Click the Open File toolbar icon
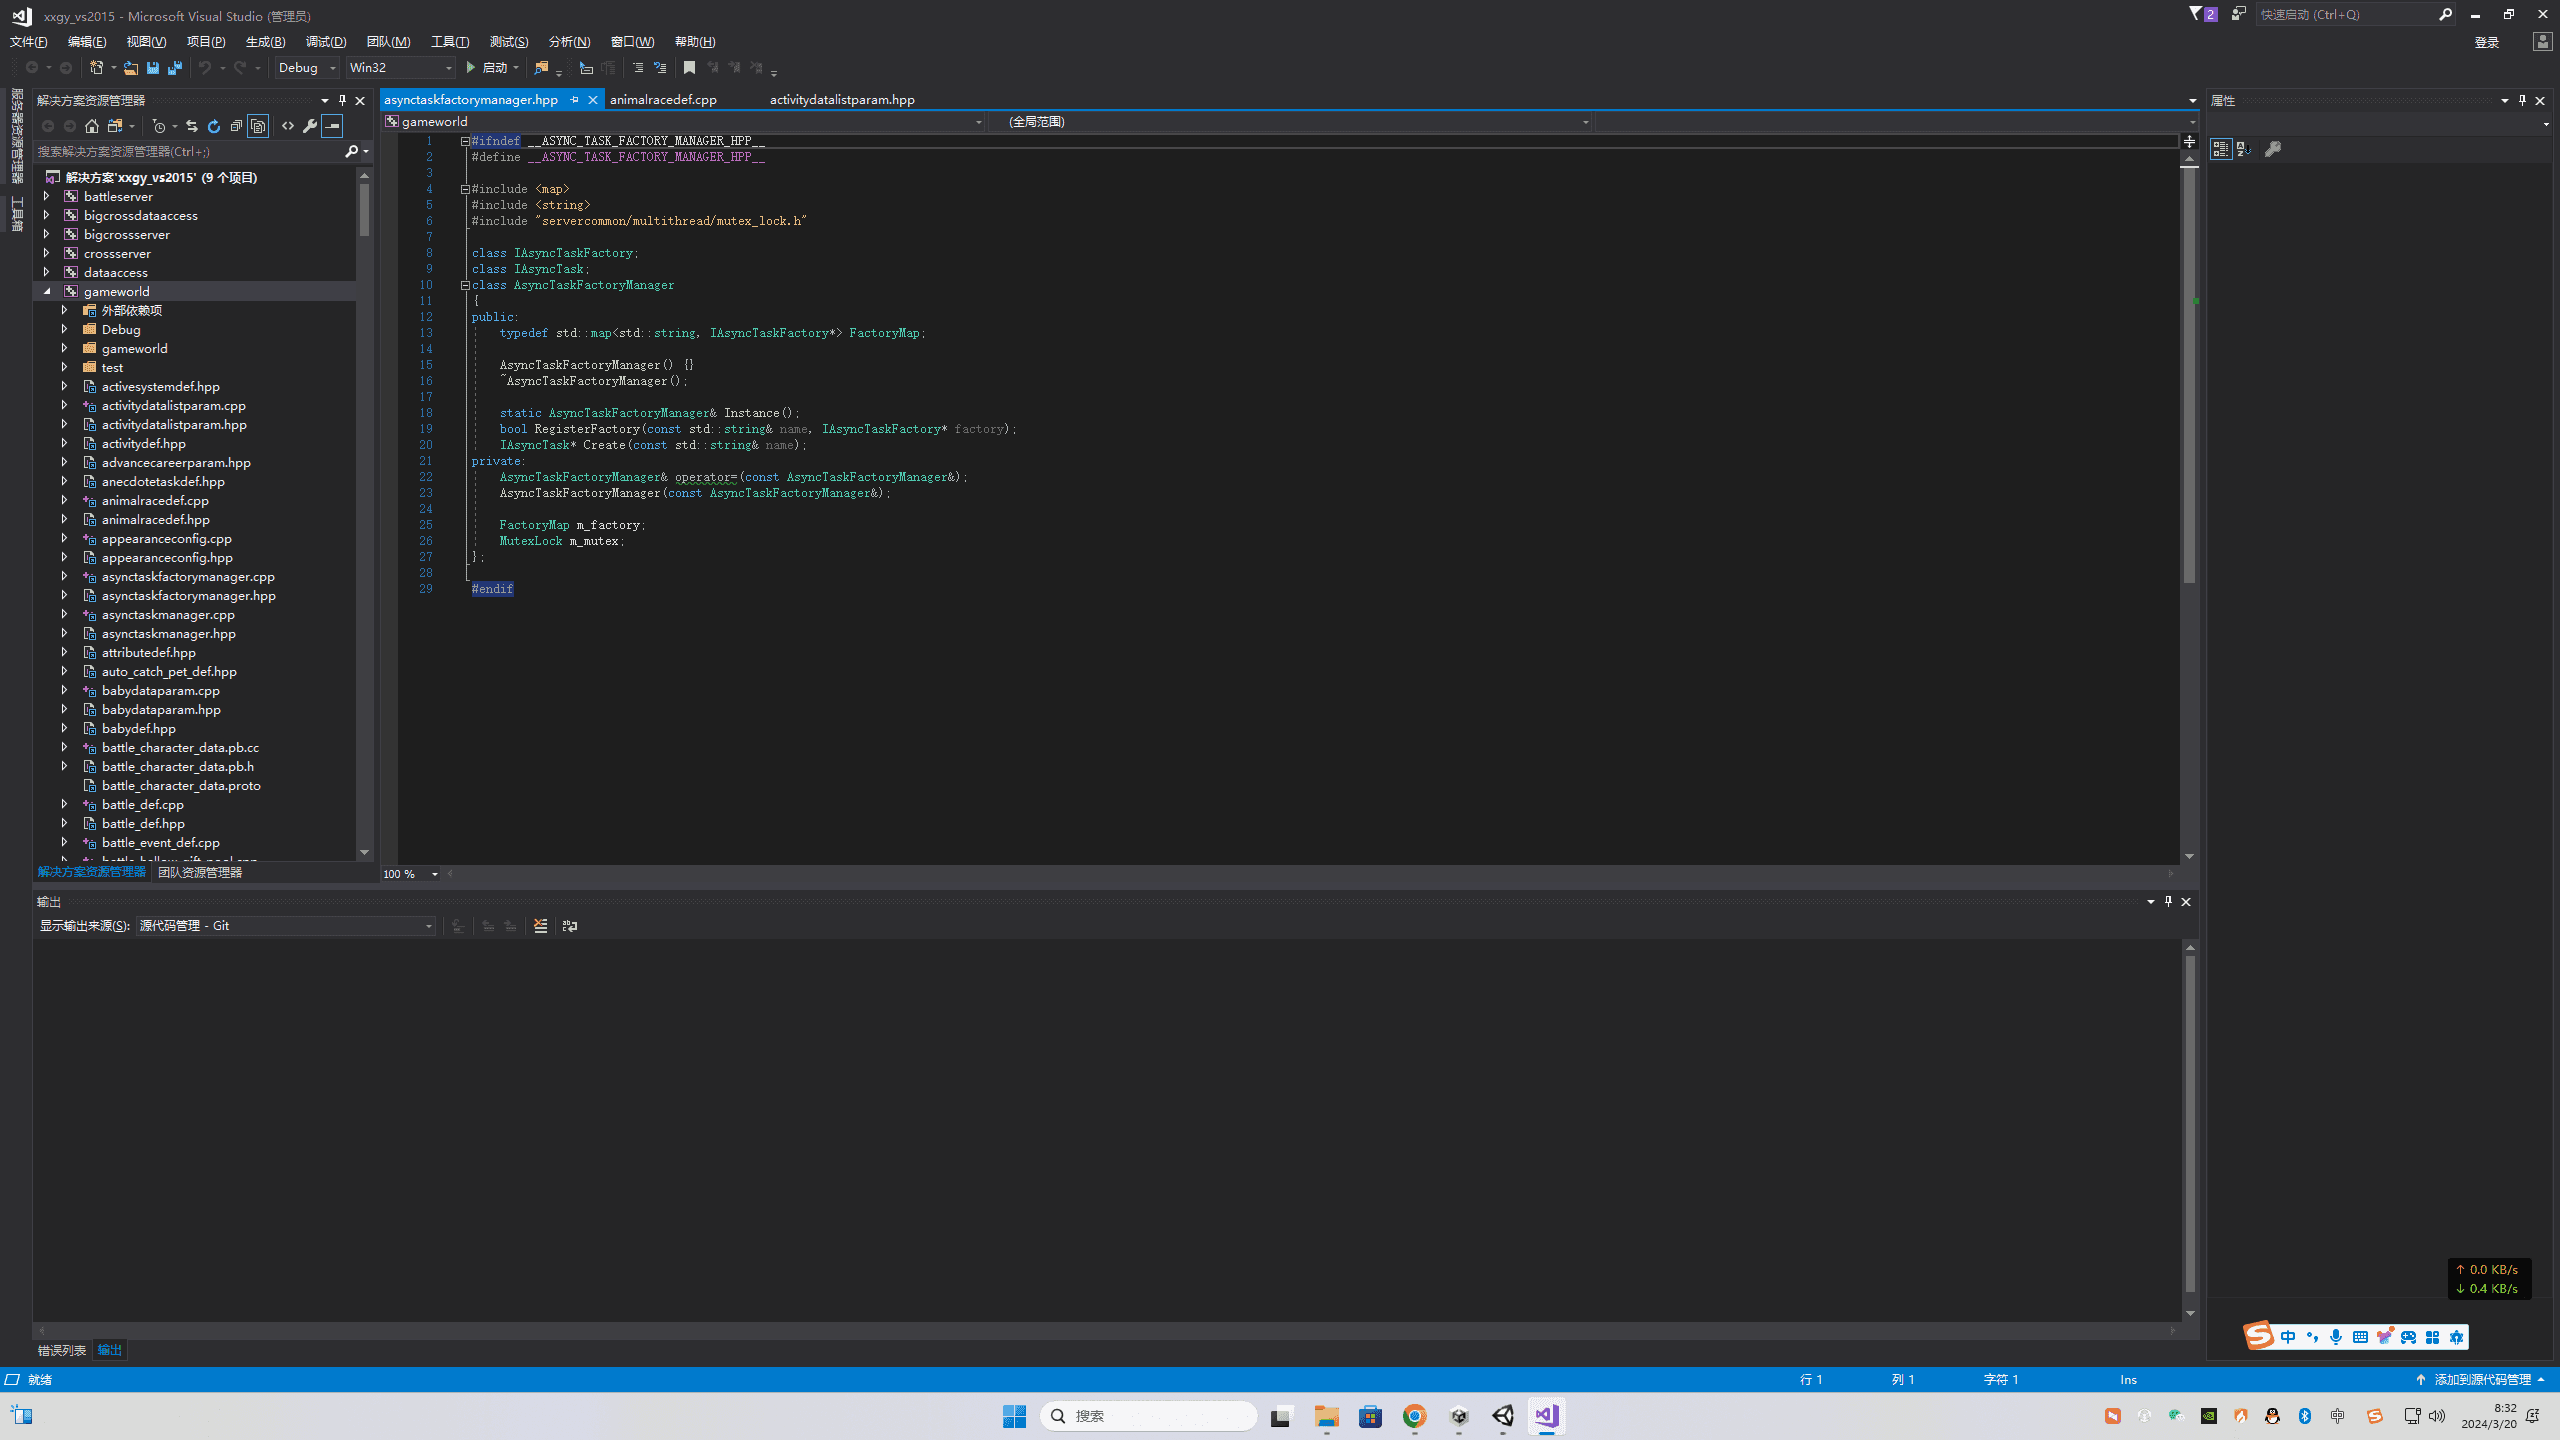2560x1440 pixels. tap(131, 68)
